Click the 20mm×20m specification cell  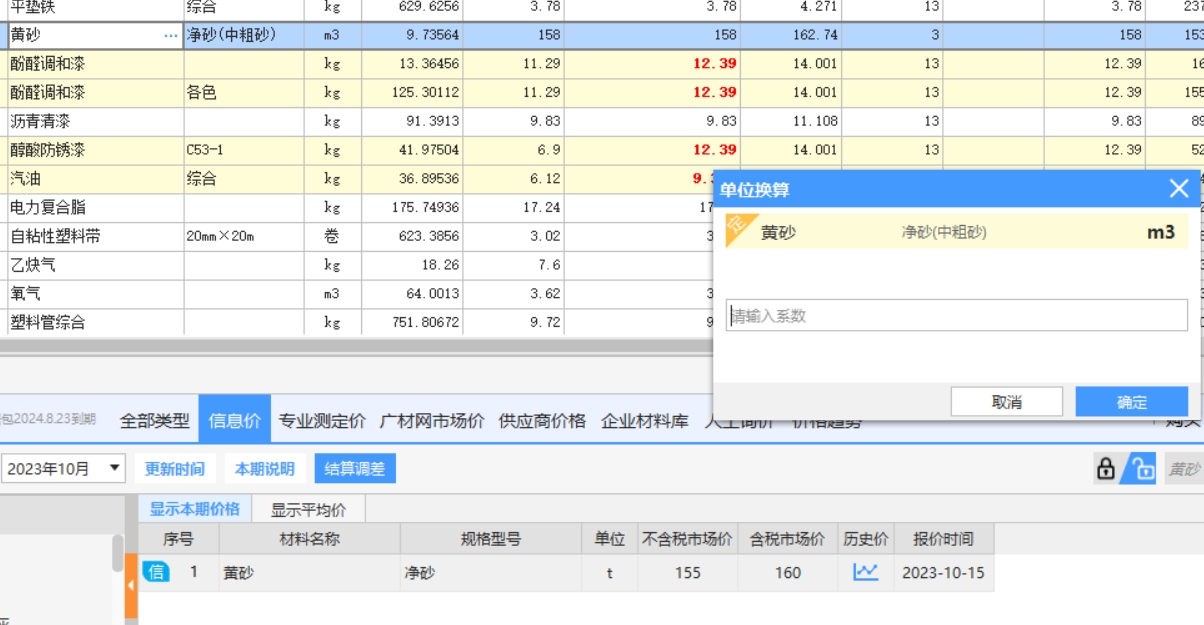pyautogui.click(x=244, y=237)
